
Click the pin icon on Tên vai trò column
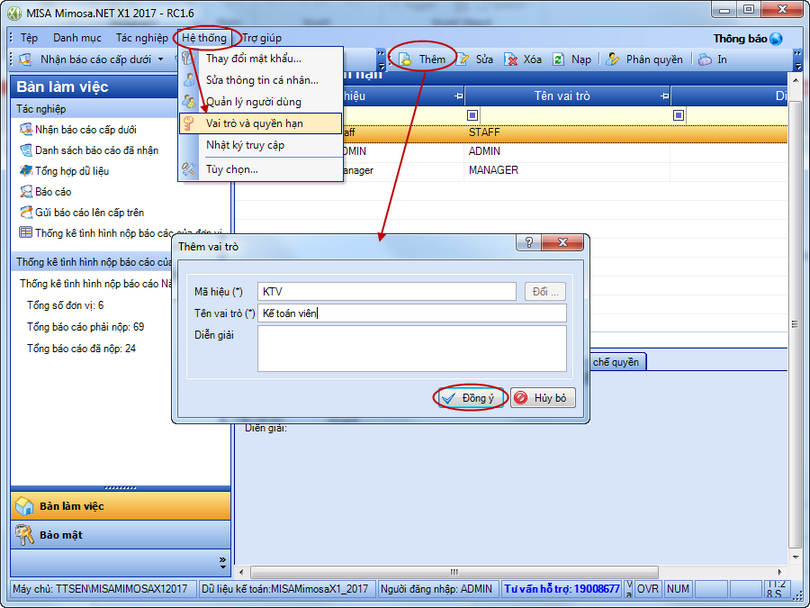point(664,96)
